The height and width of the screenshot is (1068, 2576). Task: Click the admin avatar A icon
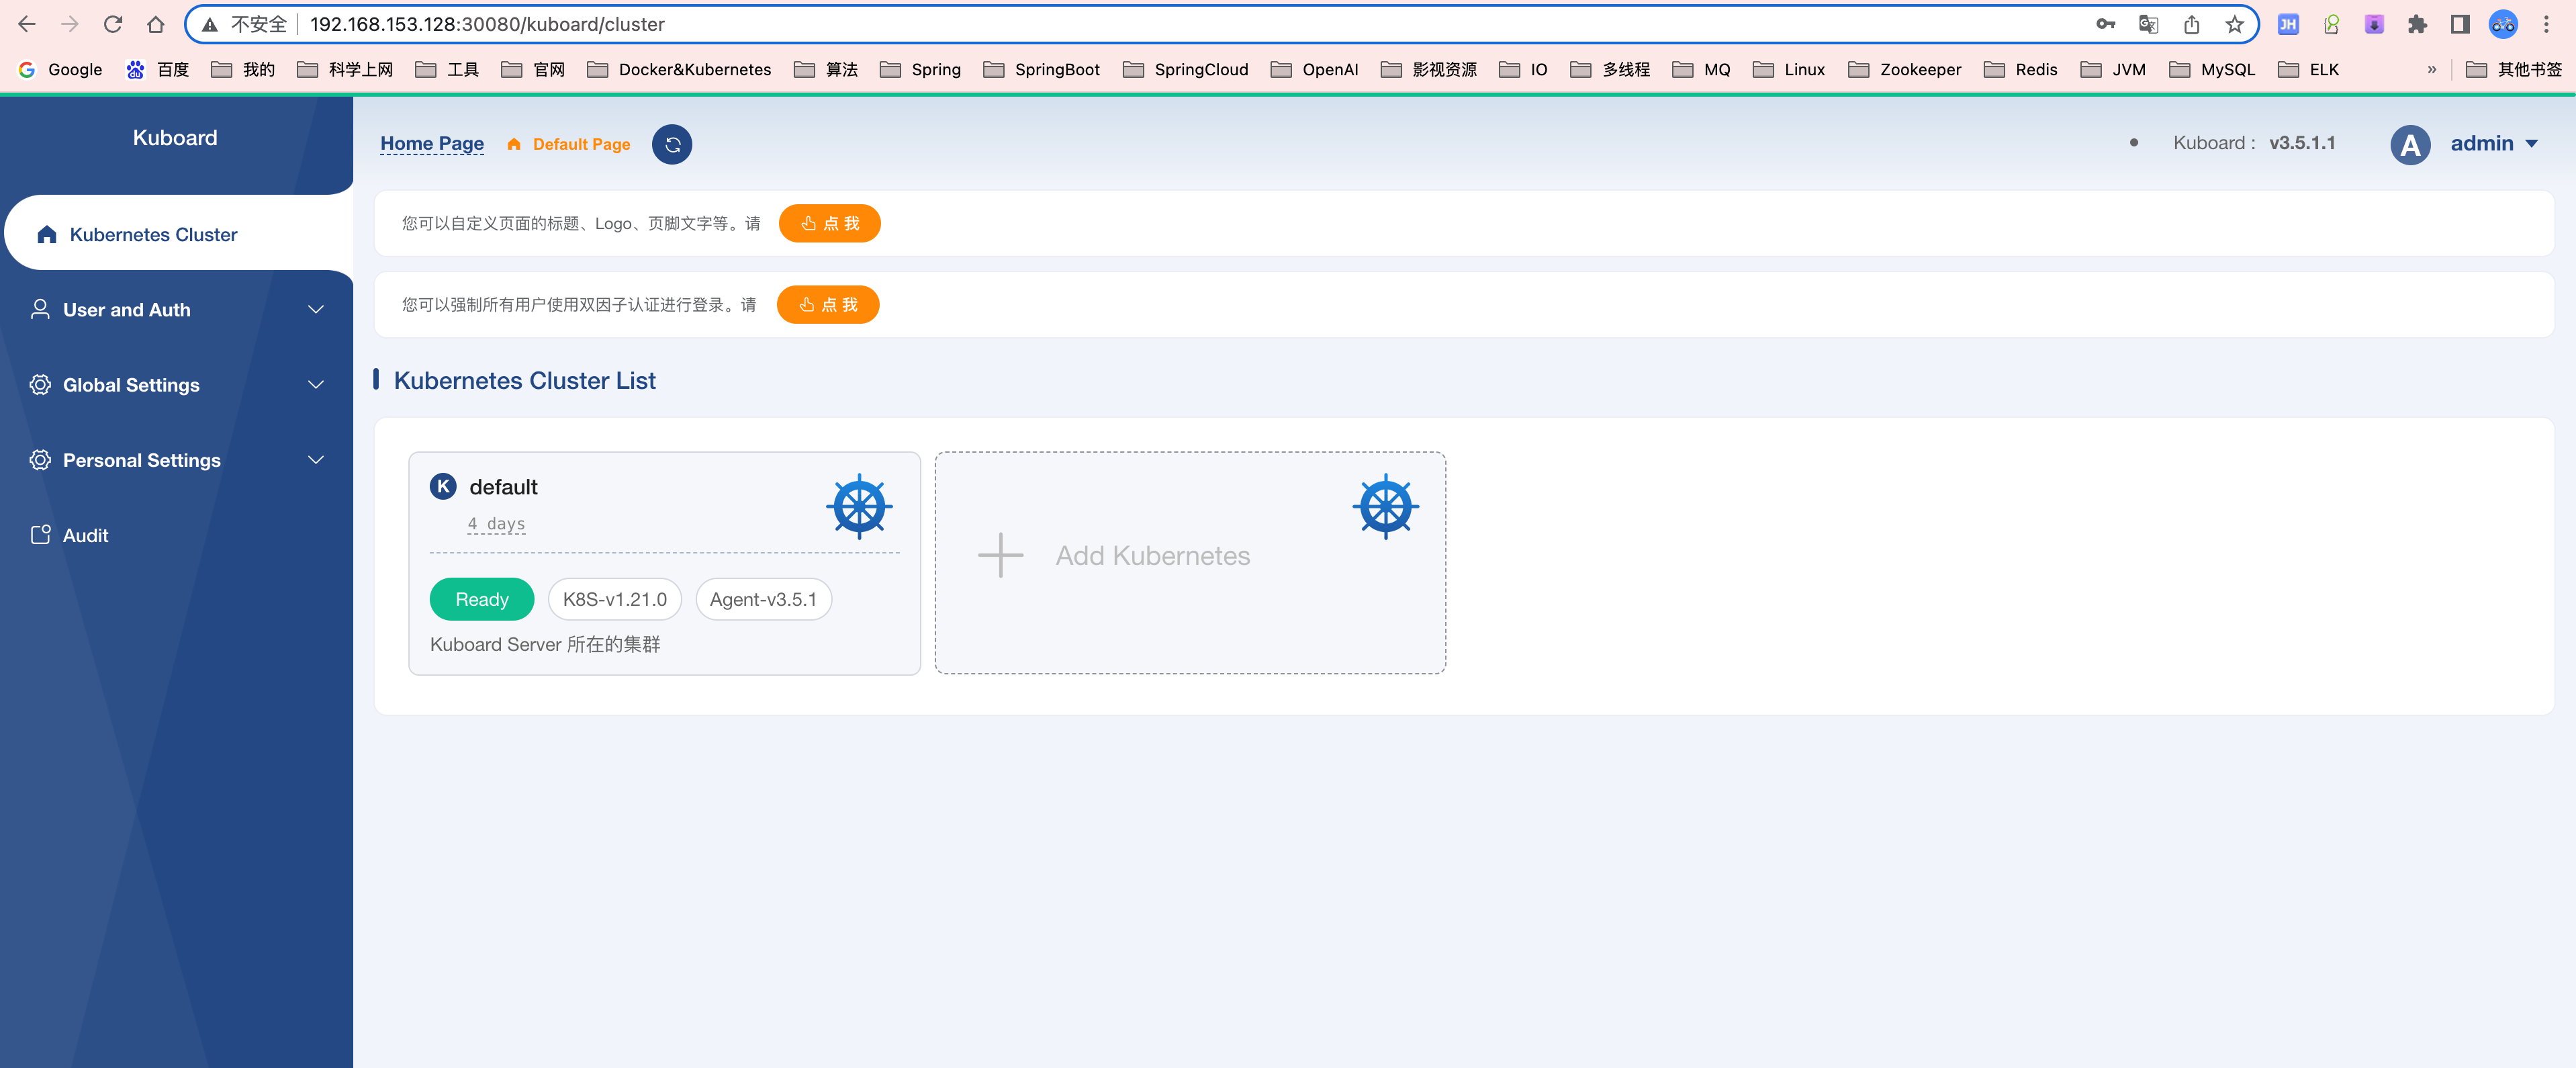2410,144
